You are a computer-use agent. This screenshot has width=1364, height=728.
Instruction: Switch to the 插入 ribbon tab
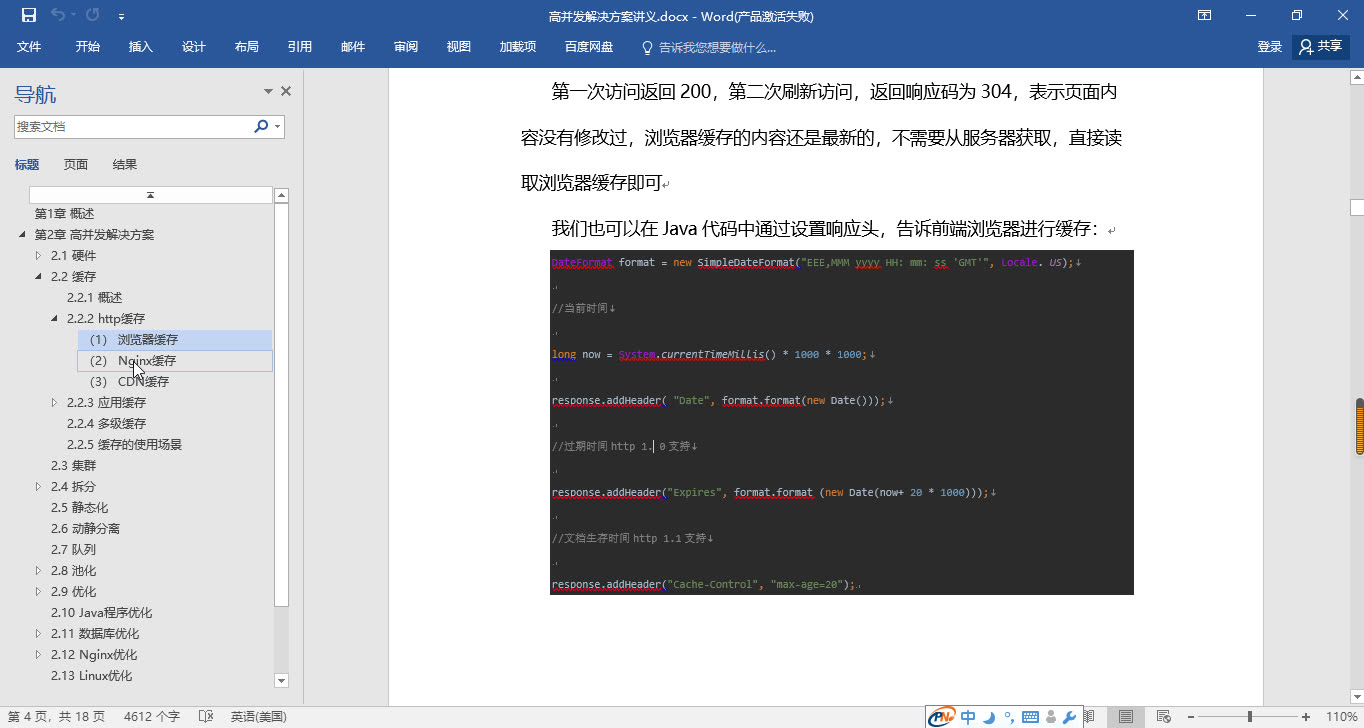pyautogui.click(x=141, y=47)
